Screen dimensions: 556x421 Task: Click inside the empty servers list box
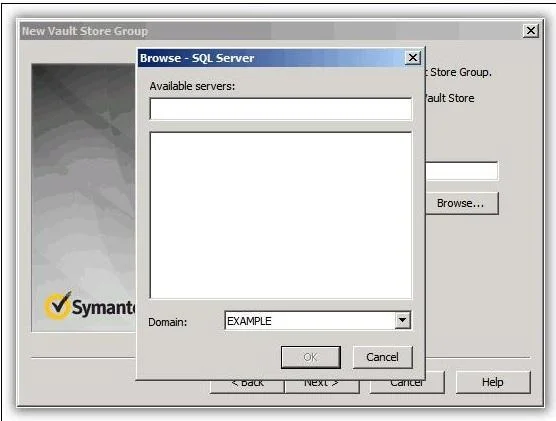pyautogui.click(x=281, y=215)
